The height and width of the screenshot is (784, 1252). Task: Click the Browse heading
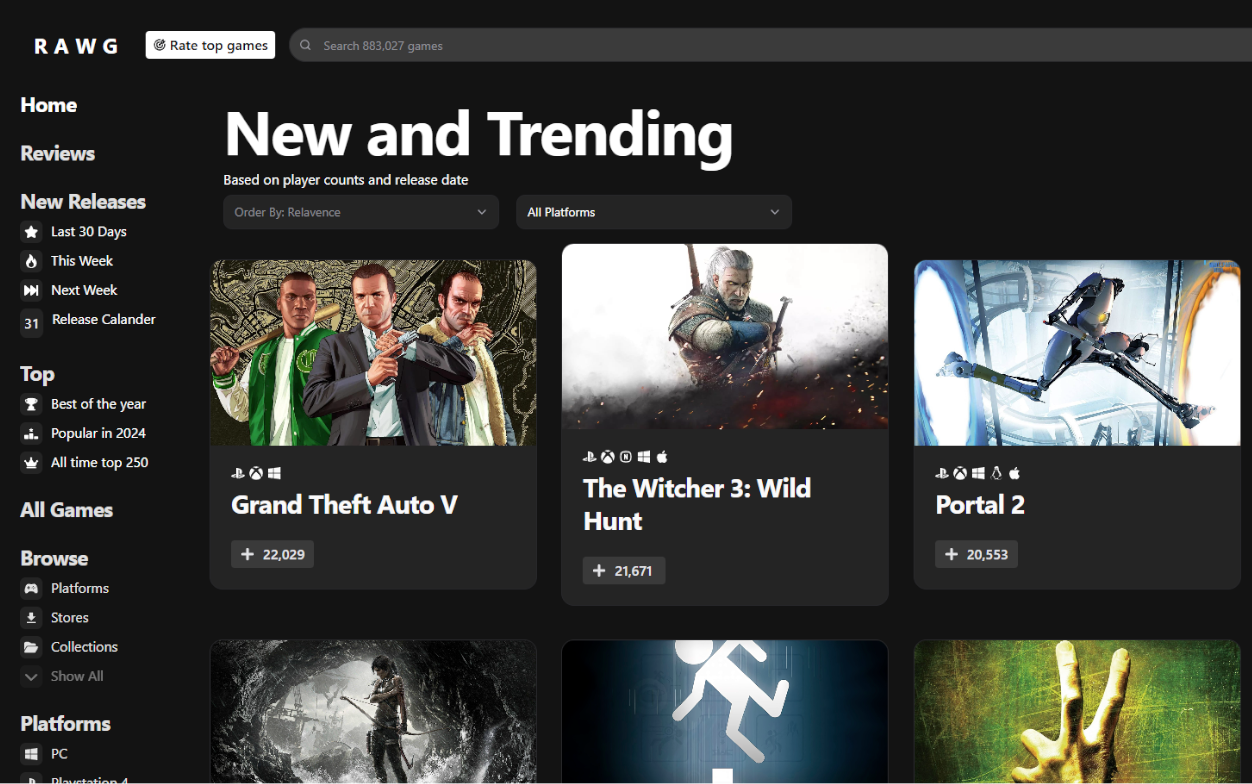tap(54, 558)
